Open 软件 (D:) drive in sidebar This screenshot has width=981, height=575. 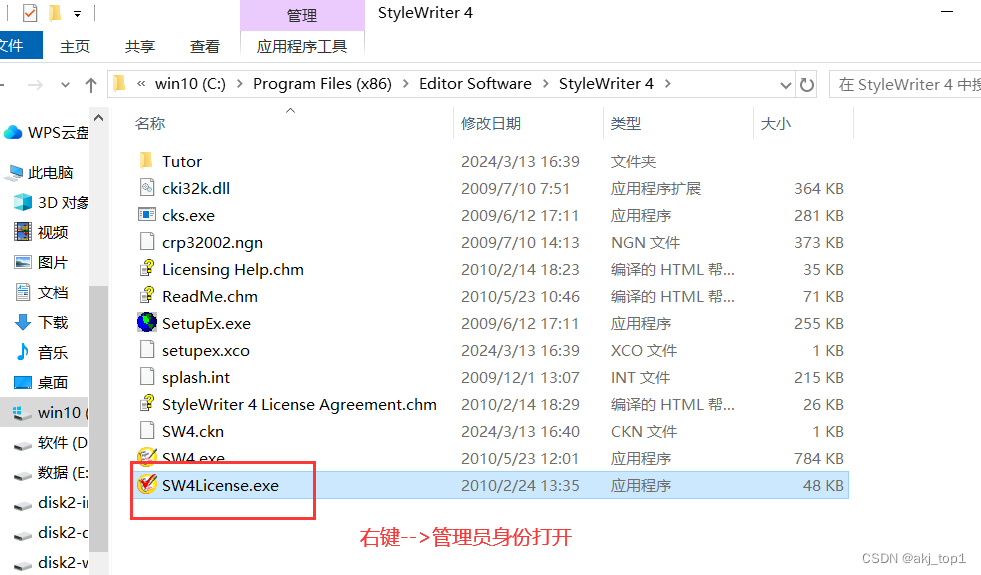coord(51,442)
